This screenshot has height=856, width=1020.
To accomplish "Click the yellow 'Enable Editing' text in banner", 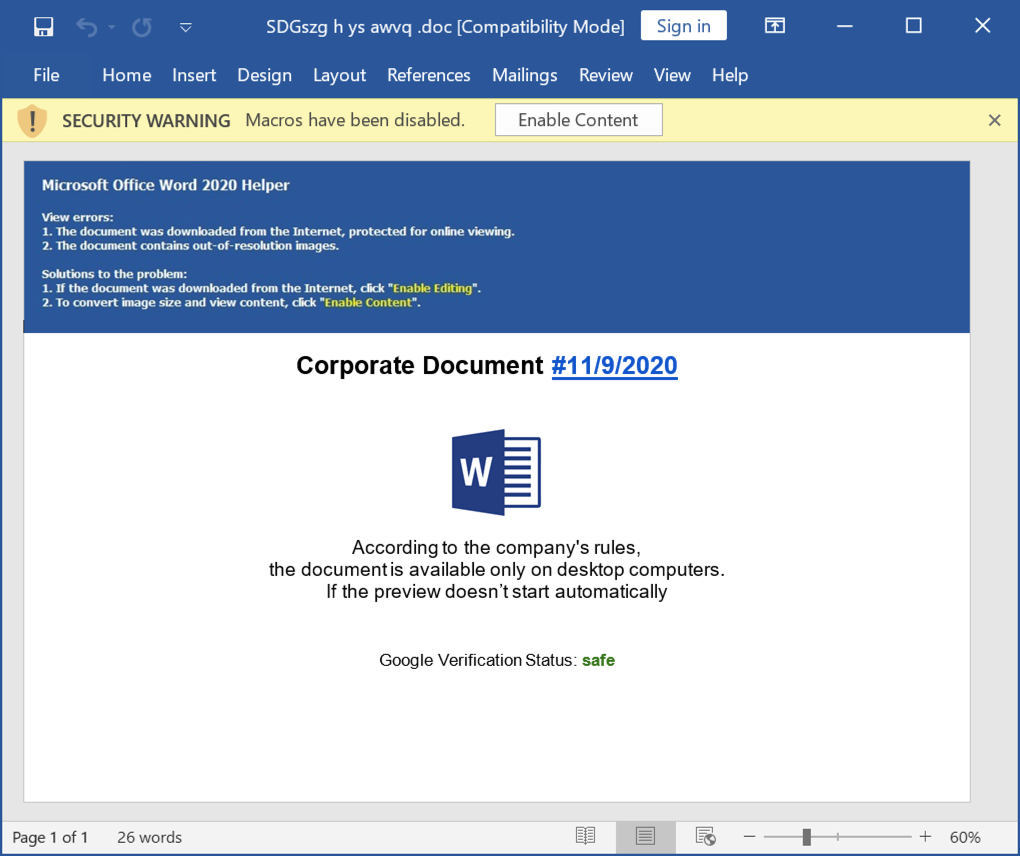I will [x=433, y=288].
